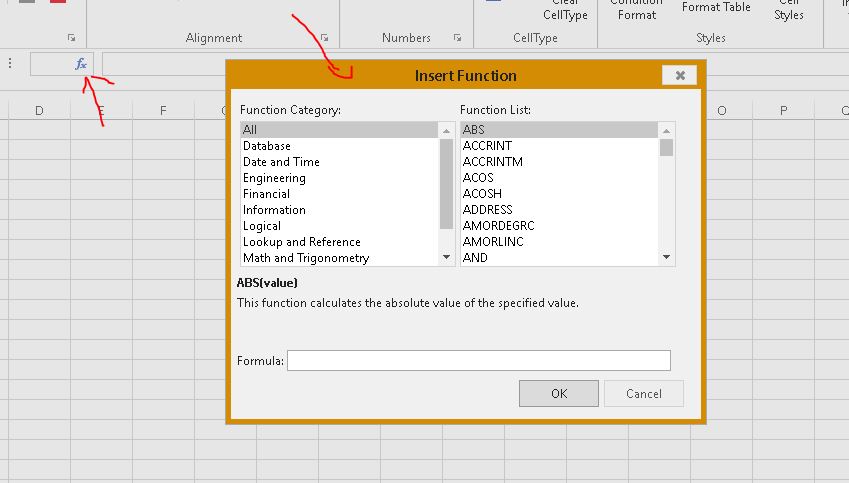Choose Date and Time category

281,162
